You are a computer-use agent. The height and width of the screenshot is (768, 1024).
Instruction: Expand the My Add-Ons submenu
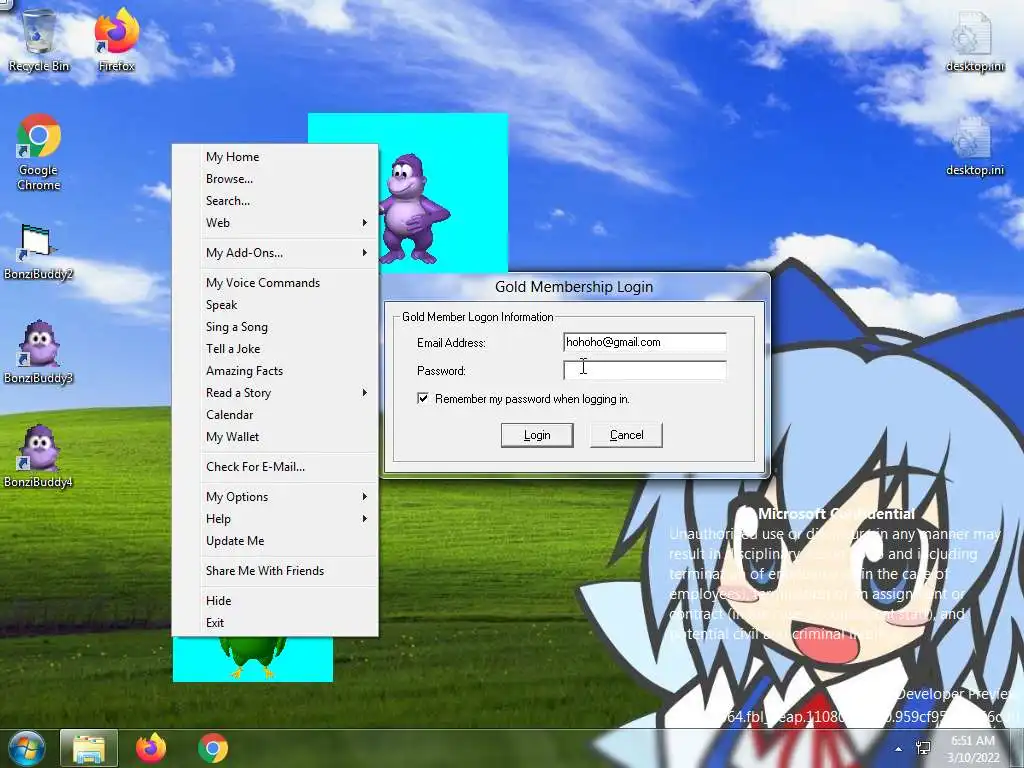[287, 253]
